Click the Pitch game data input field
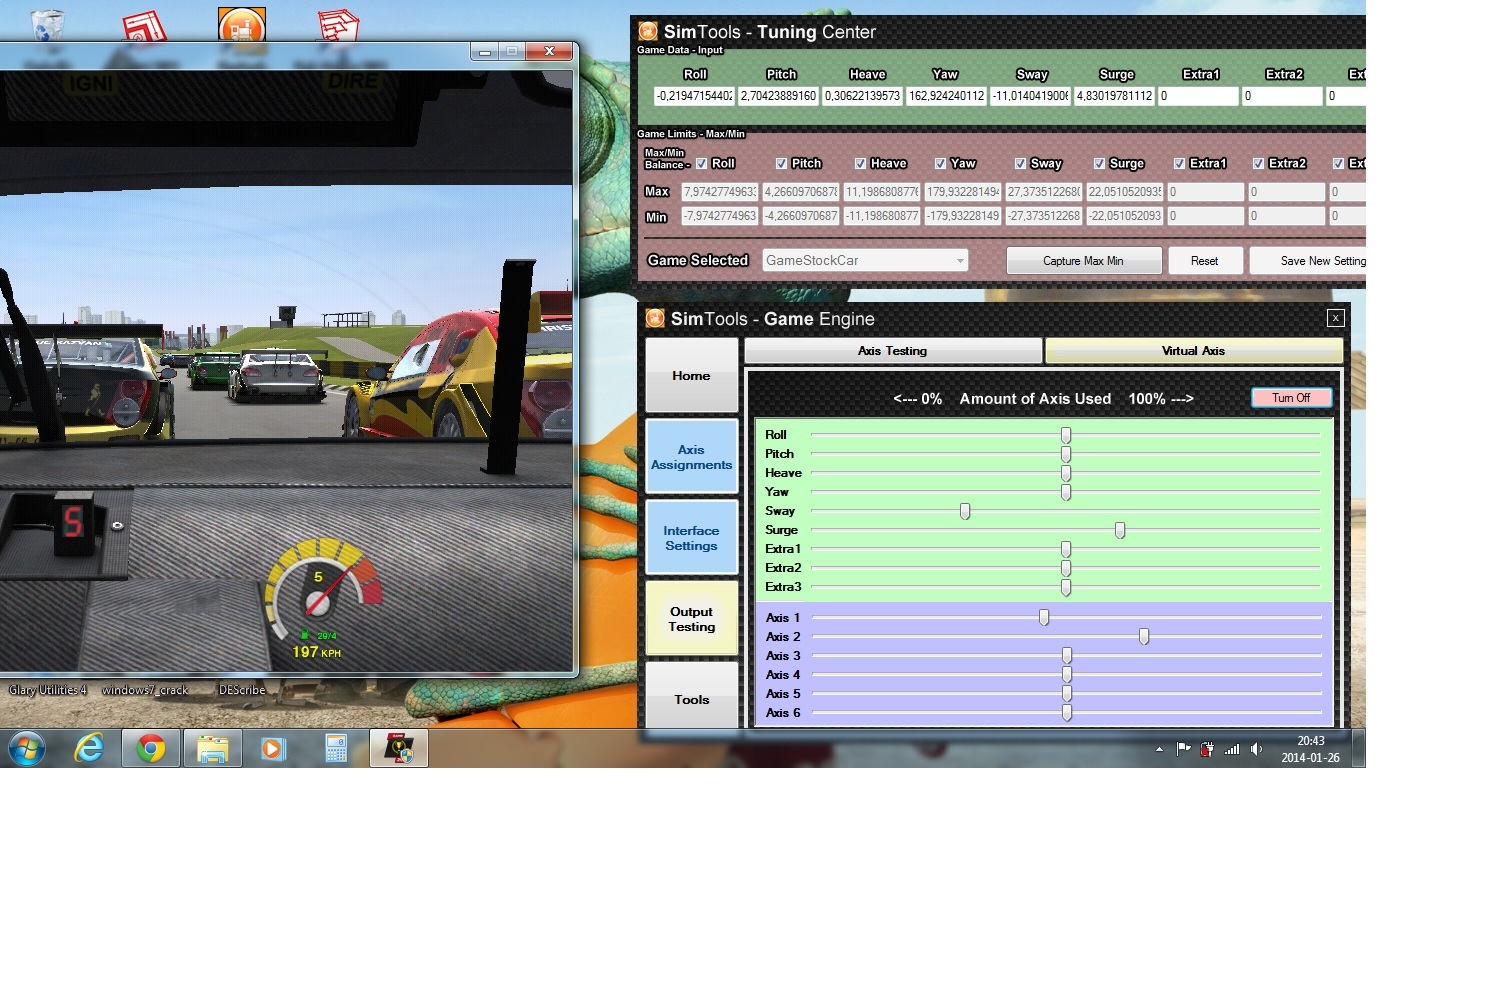Image resolution: width=1500 pixels, height=1001 pixels. pyautogui.click(x=778, y=96)
